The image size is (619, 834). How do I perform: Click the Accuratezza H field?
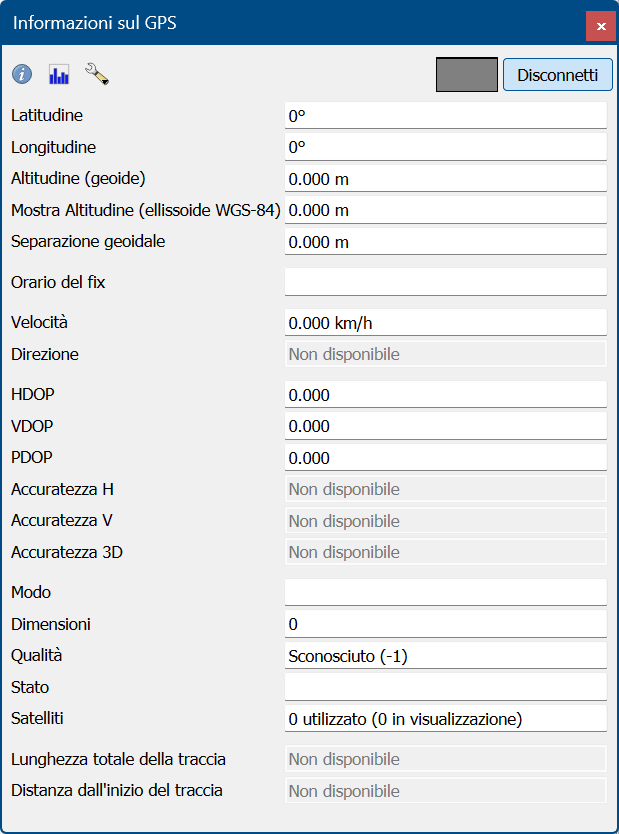[446, 489]
